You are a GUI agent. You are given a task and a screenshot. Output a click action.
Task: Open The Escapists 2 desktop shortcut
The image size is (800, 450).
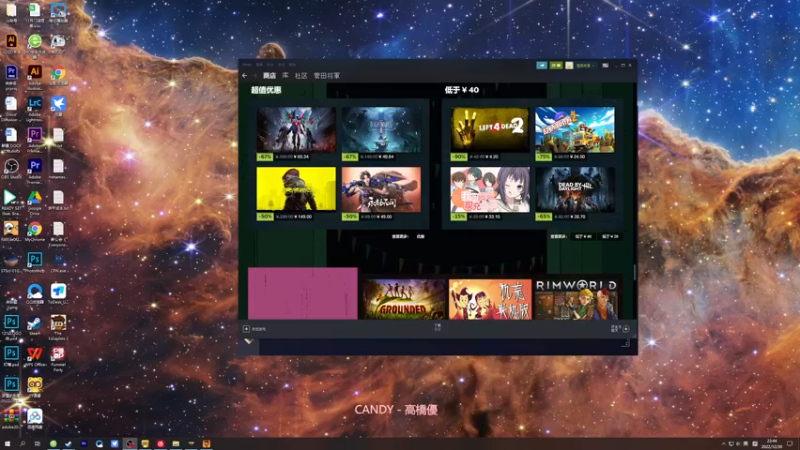[x=58, y=328]
